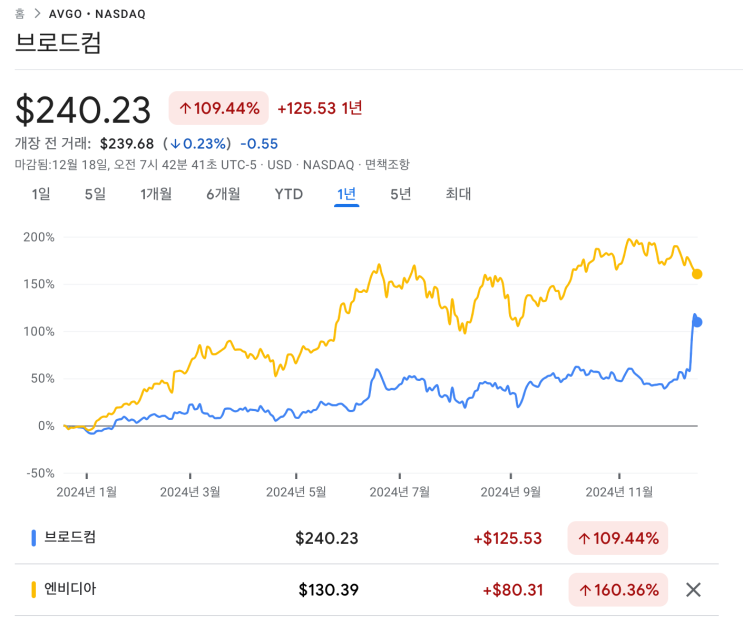Go to 홈 breadcrumb link

pyautogui.click(x=20, y=14)
